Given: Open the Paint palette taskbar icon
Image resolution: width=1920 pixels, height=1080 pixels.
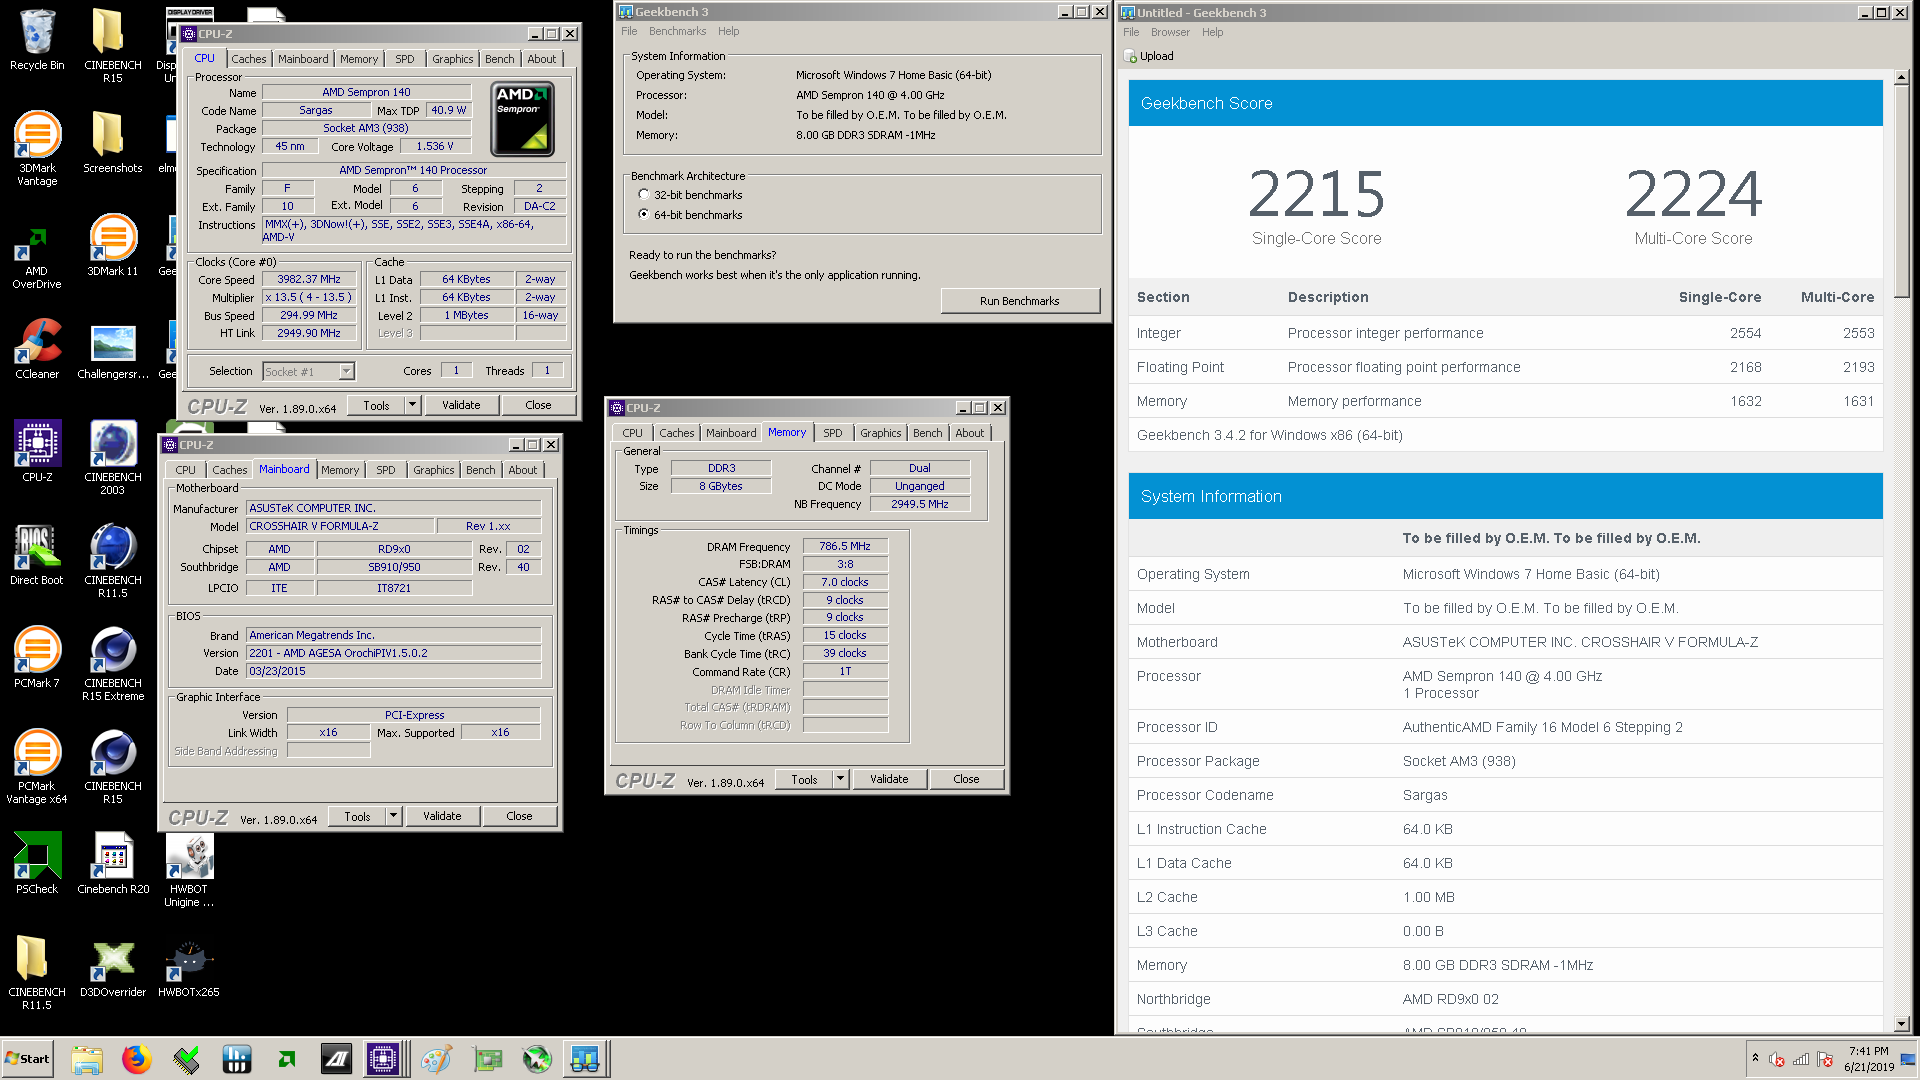Looking at the screenshot, I should point(436,1059).
